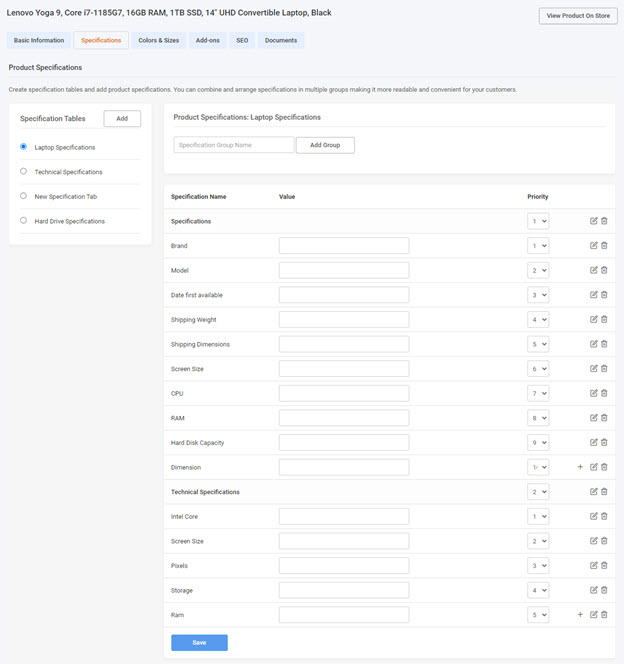Image resolution: width=624 pixels, height=664 pixels.
Task: Open priority dropdown for Storage
Action: 538,590
